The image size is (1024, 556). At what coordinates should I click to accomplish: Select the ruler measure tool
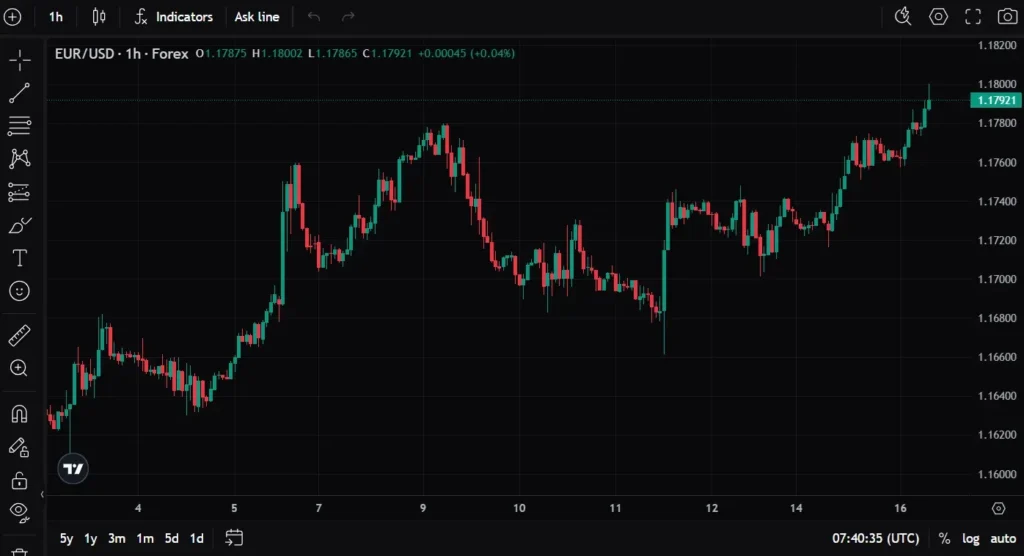click(19, 335)
